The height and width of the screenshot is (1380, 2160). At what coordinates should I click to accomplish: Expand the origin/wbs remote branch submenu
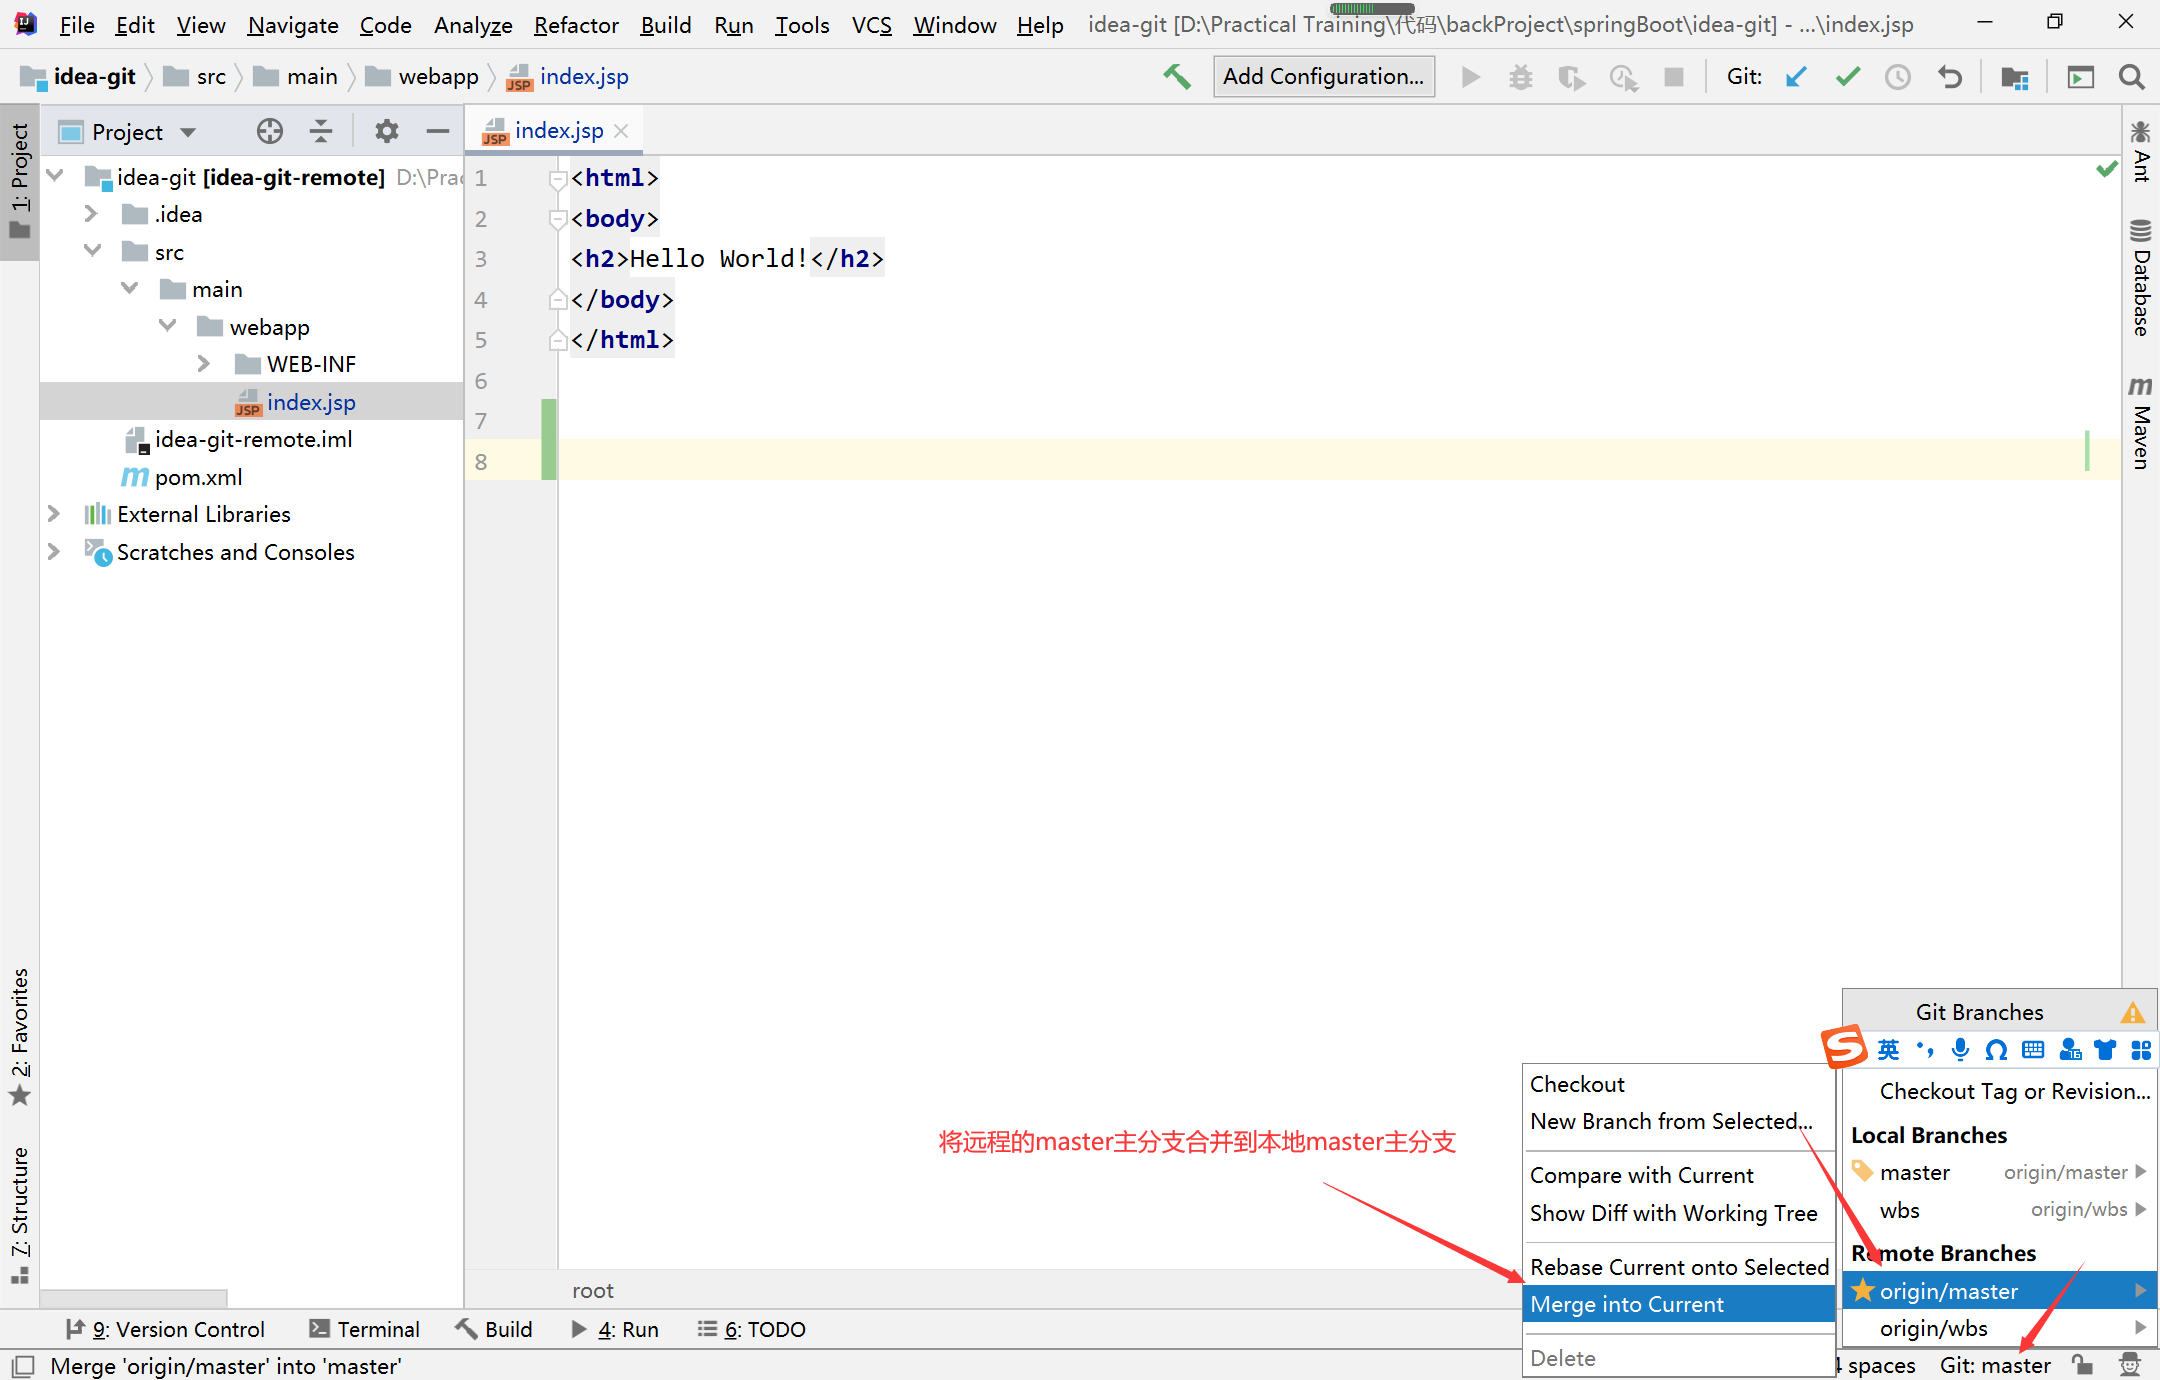click(x=2139, y=1328)
